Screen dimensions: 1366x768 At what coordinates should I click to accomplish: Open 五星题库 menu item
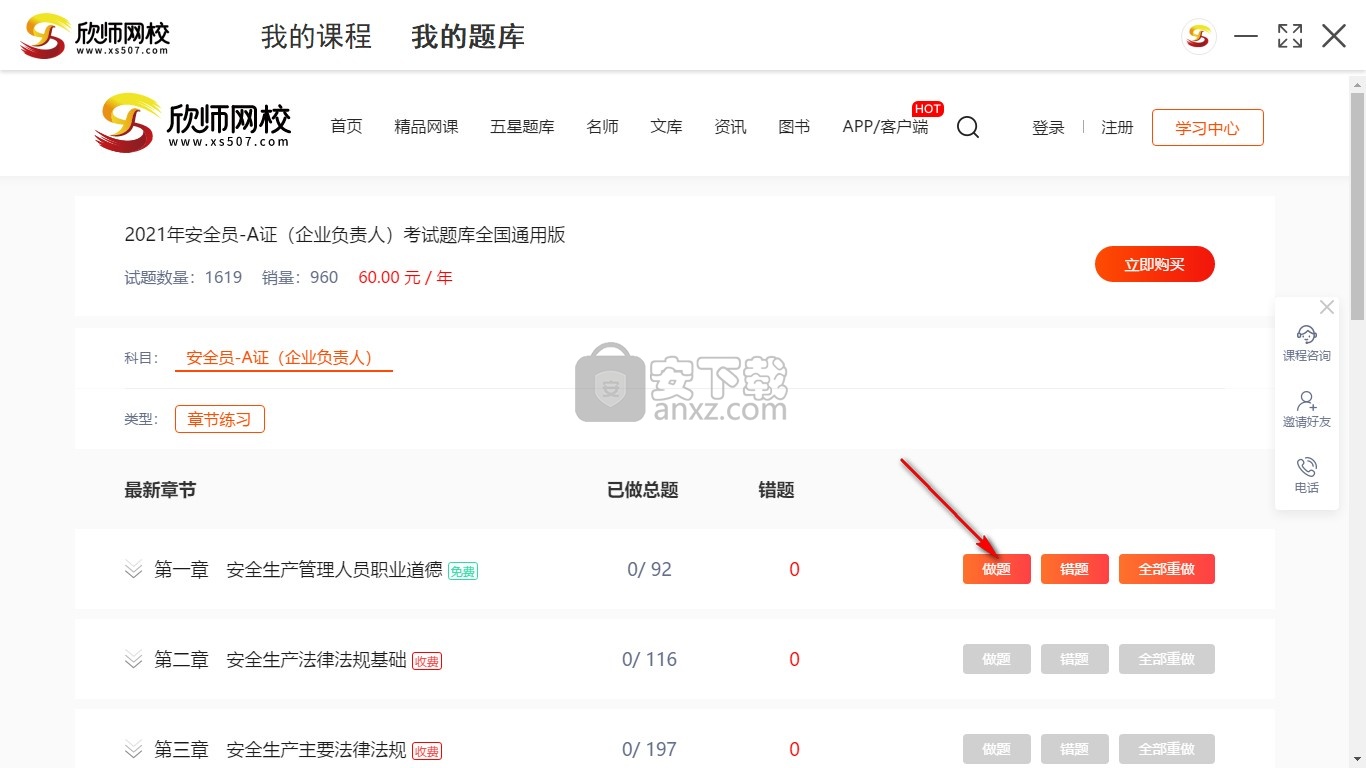point(522,127)
